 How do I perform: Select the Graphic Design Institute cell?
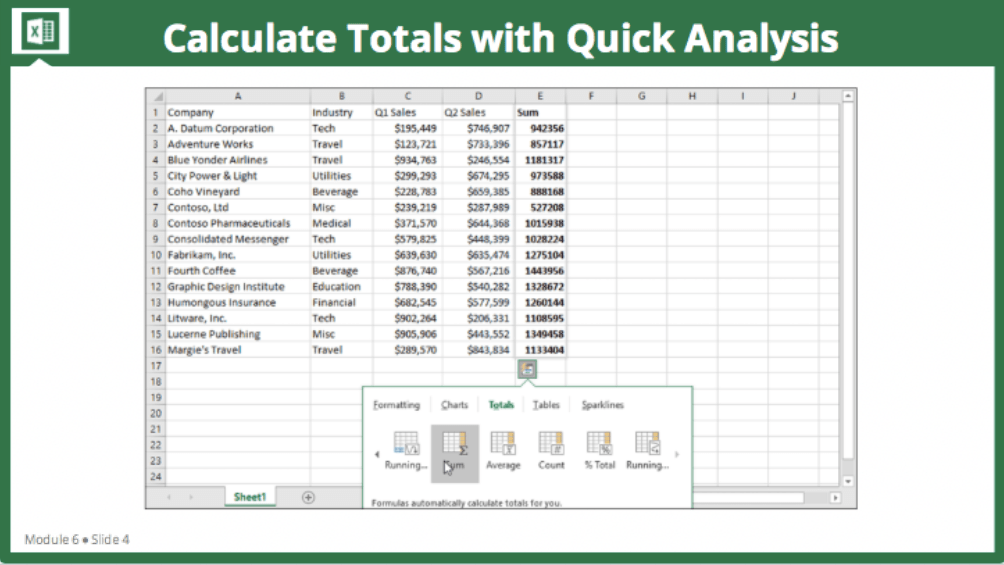pyautogui.click(x=238, y=286)
